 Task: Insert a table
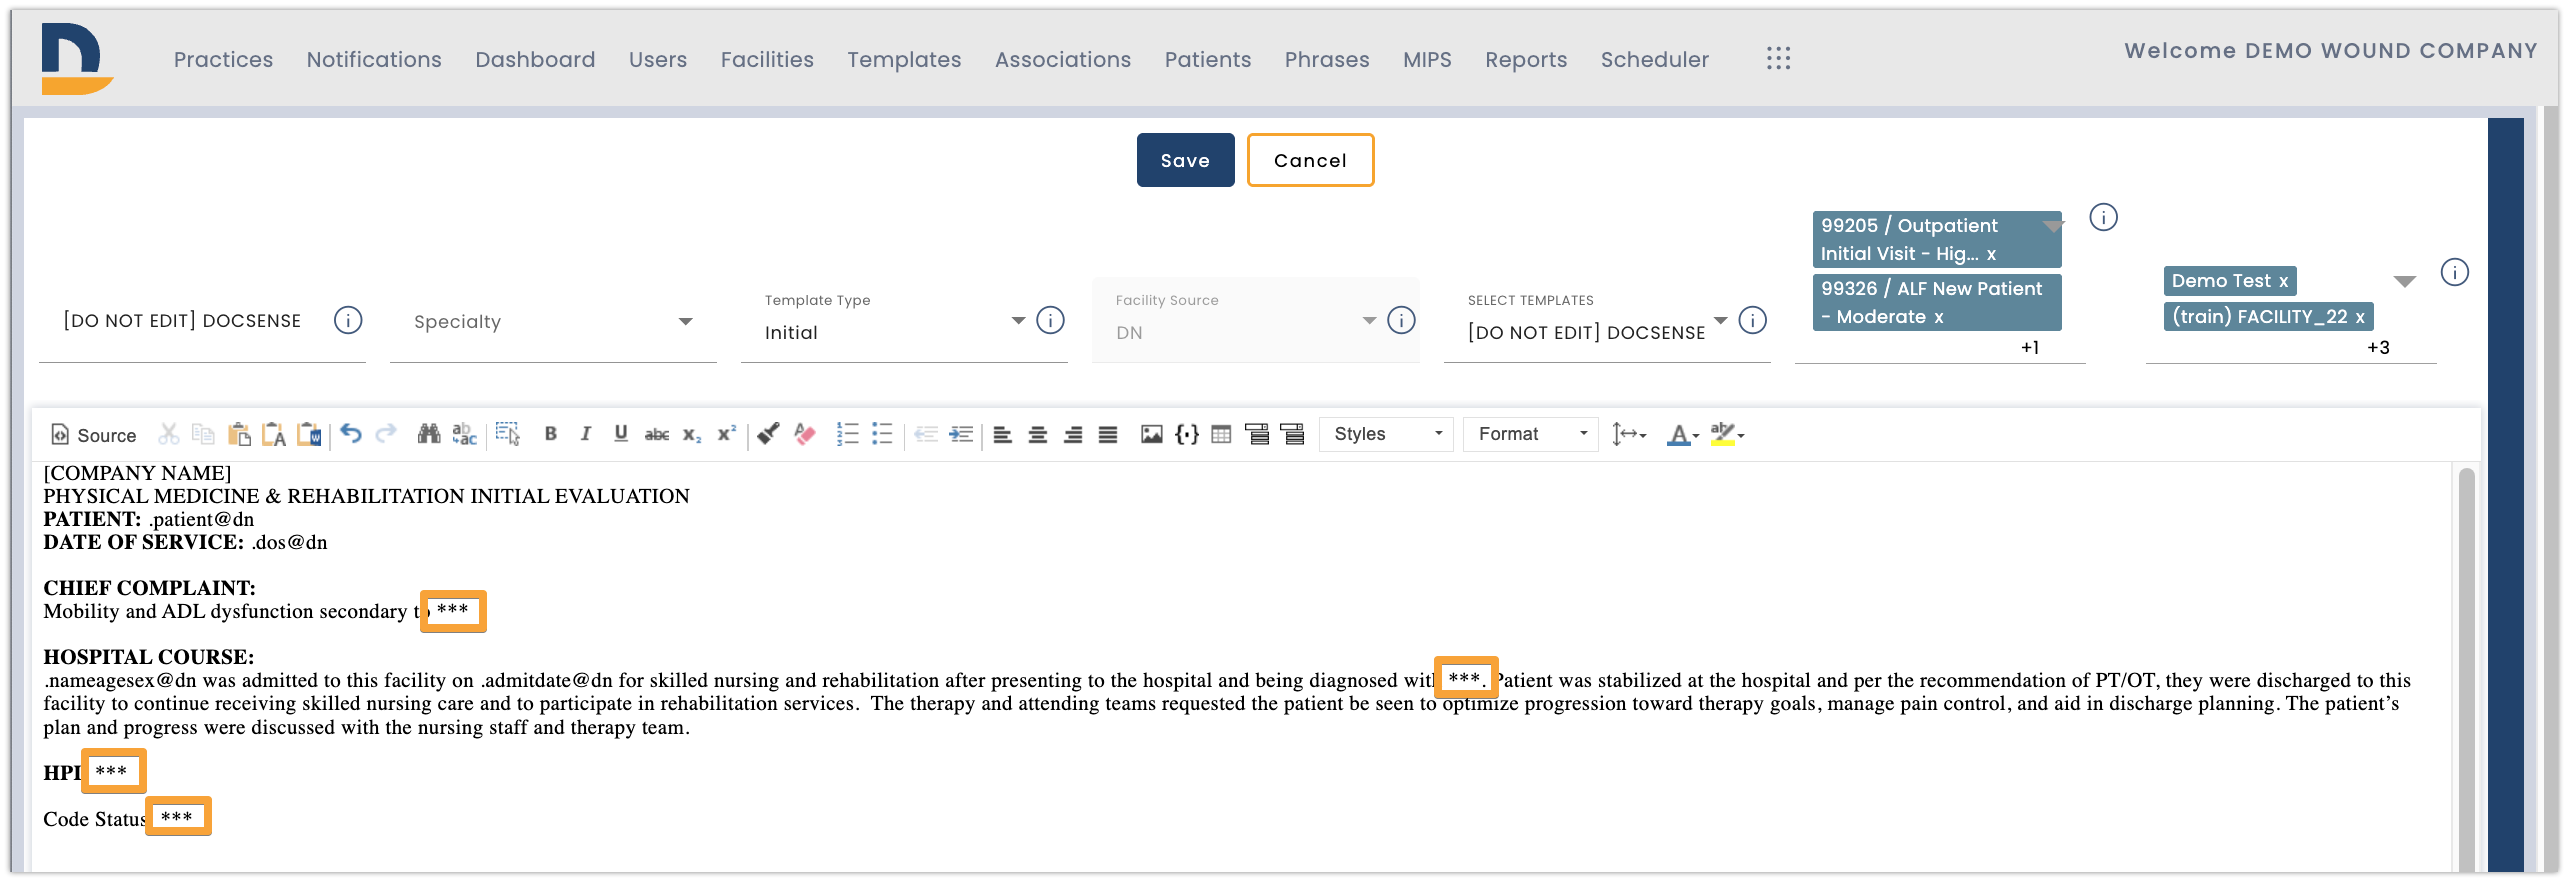point(1221,434)
